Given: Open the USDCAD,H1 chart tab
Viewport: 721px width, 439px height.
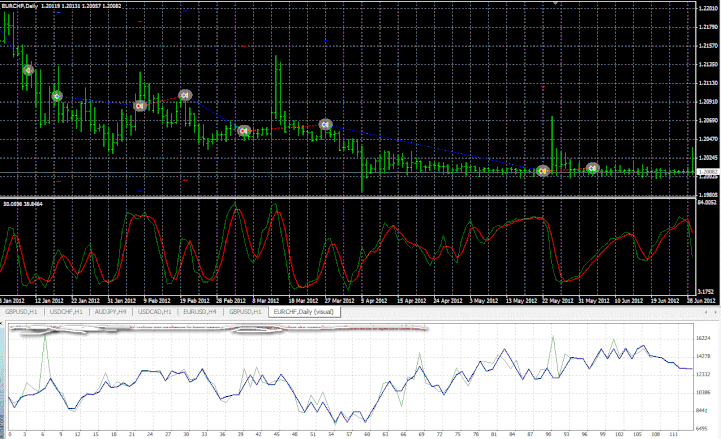Looking at the screenshot, I should point(154,312).
